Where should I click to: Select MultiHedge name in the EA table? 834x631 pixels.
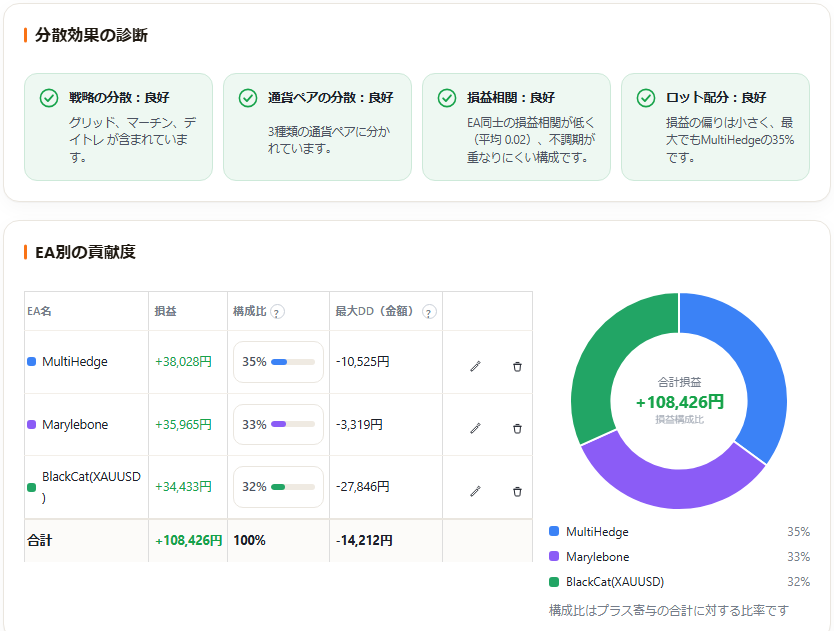tap(74, 362)
